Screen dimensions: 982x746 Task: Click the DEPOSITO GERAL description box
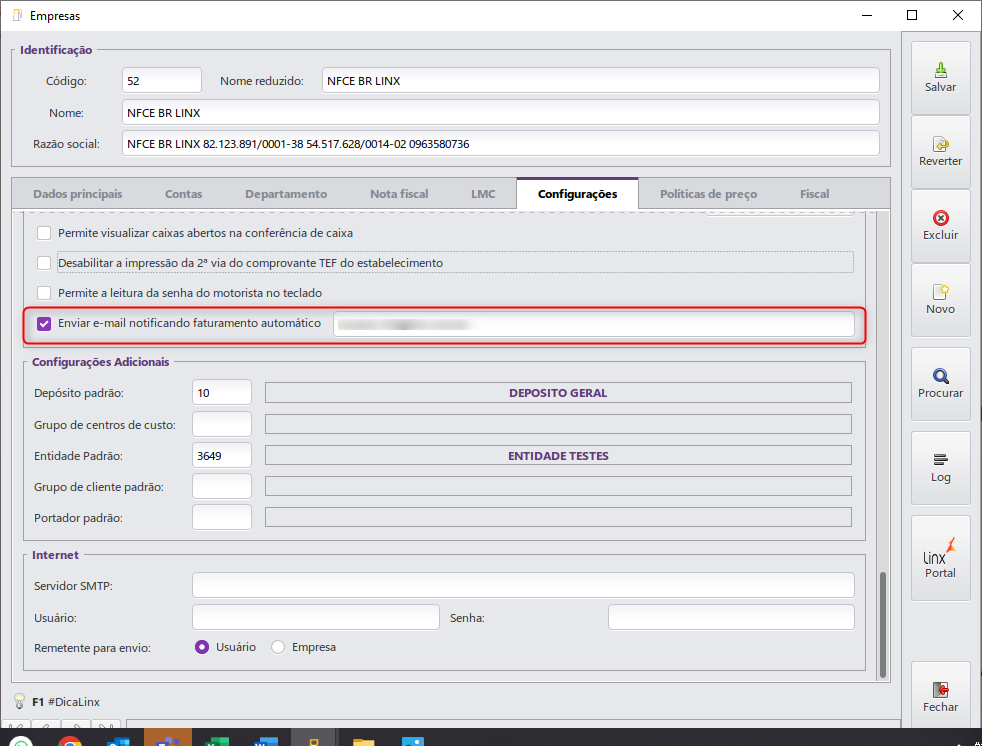pyautogui.click(x=558, y=393)
